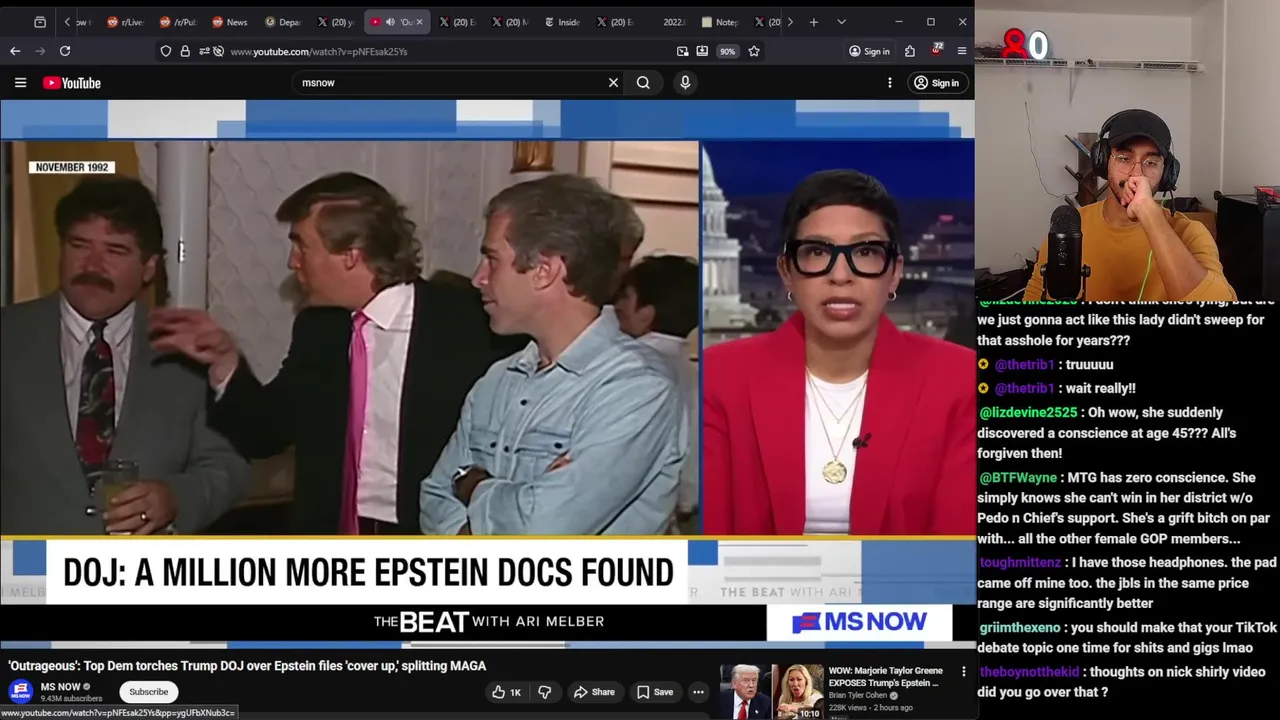Viewport: 1280px width, 720px height.
Task: Open the browser extensions puzzle icon
Action: [x=910, y=51]
